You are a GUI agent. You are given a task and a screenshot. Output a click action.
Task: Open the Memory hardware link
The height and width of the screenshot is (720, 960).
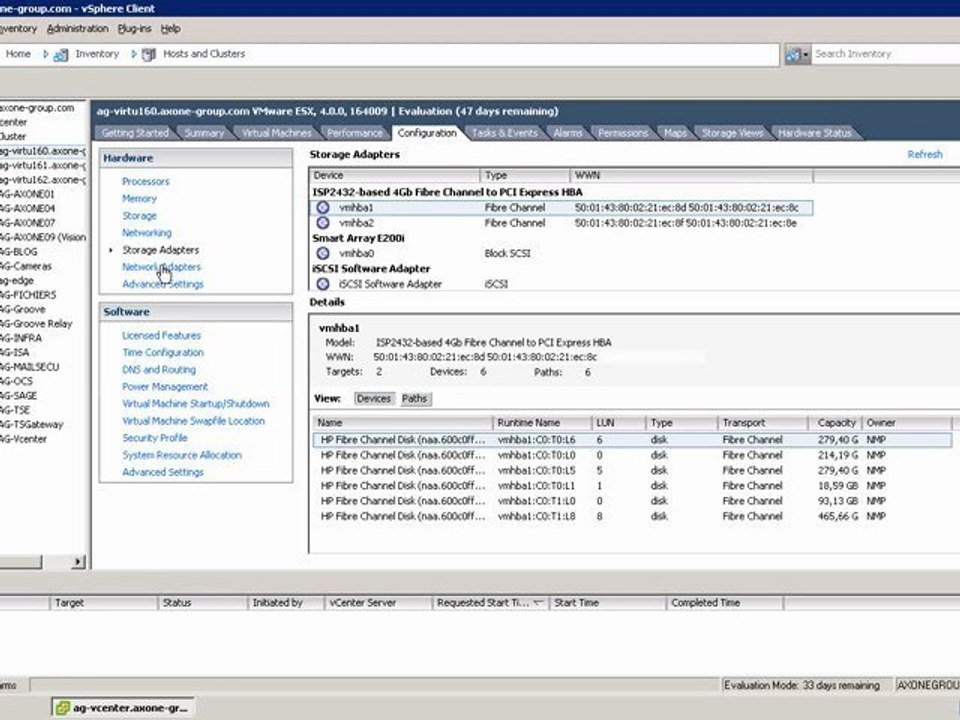pyautogui.click(x=139, y=198)
